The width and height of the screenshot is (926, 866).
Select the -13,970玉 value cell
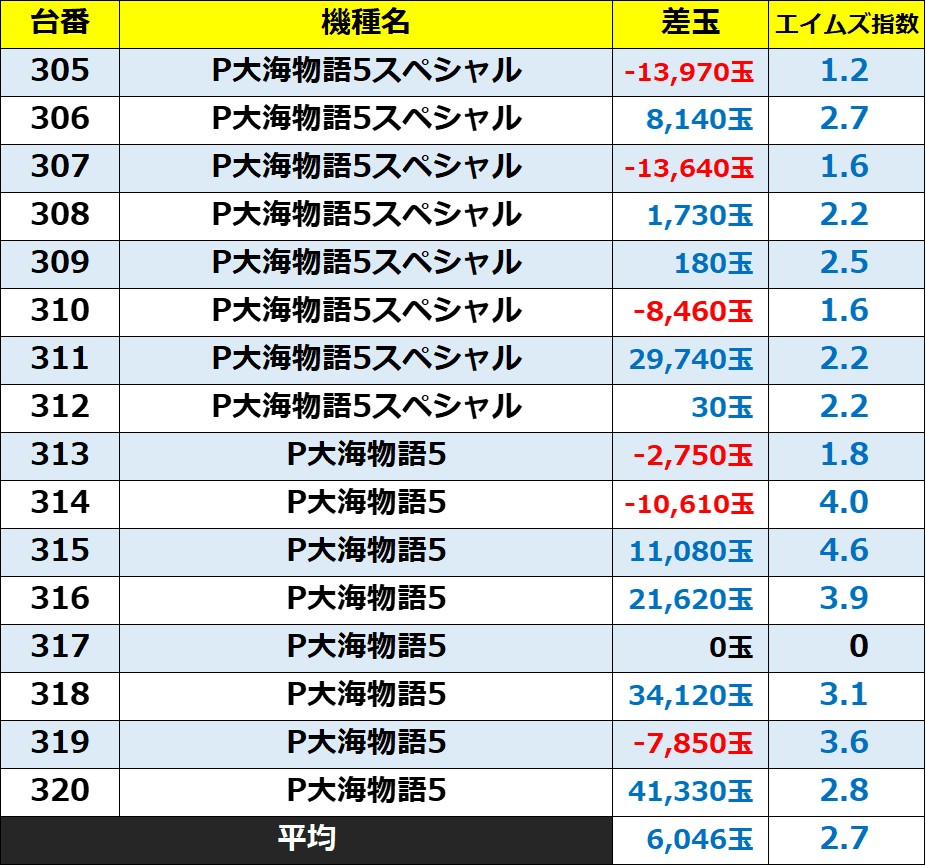pyautogui.click(x=690, y=72)
